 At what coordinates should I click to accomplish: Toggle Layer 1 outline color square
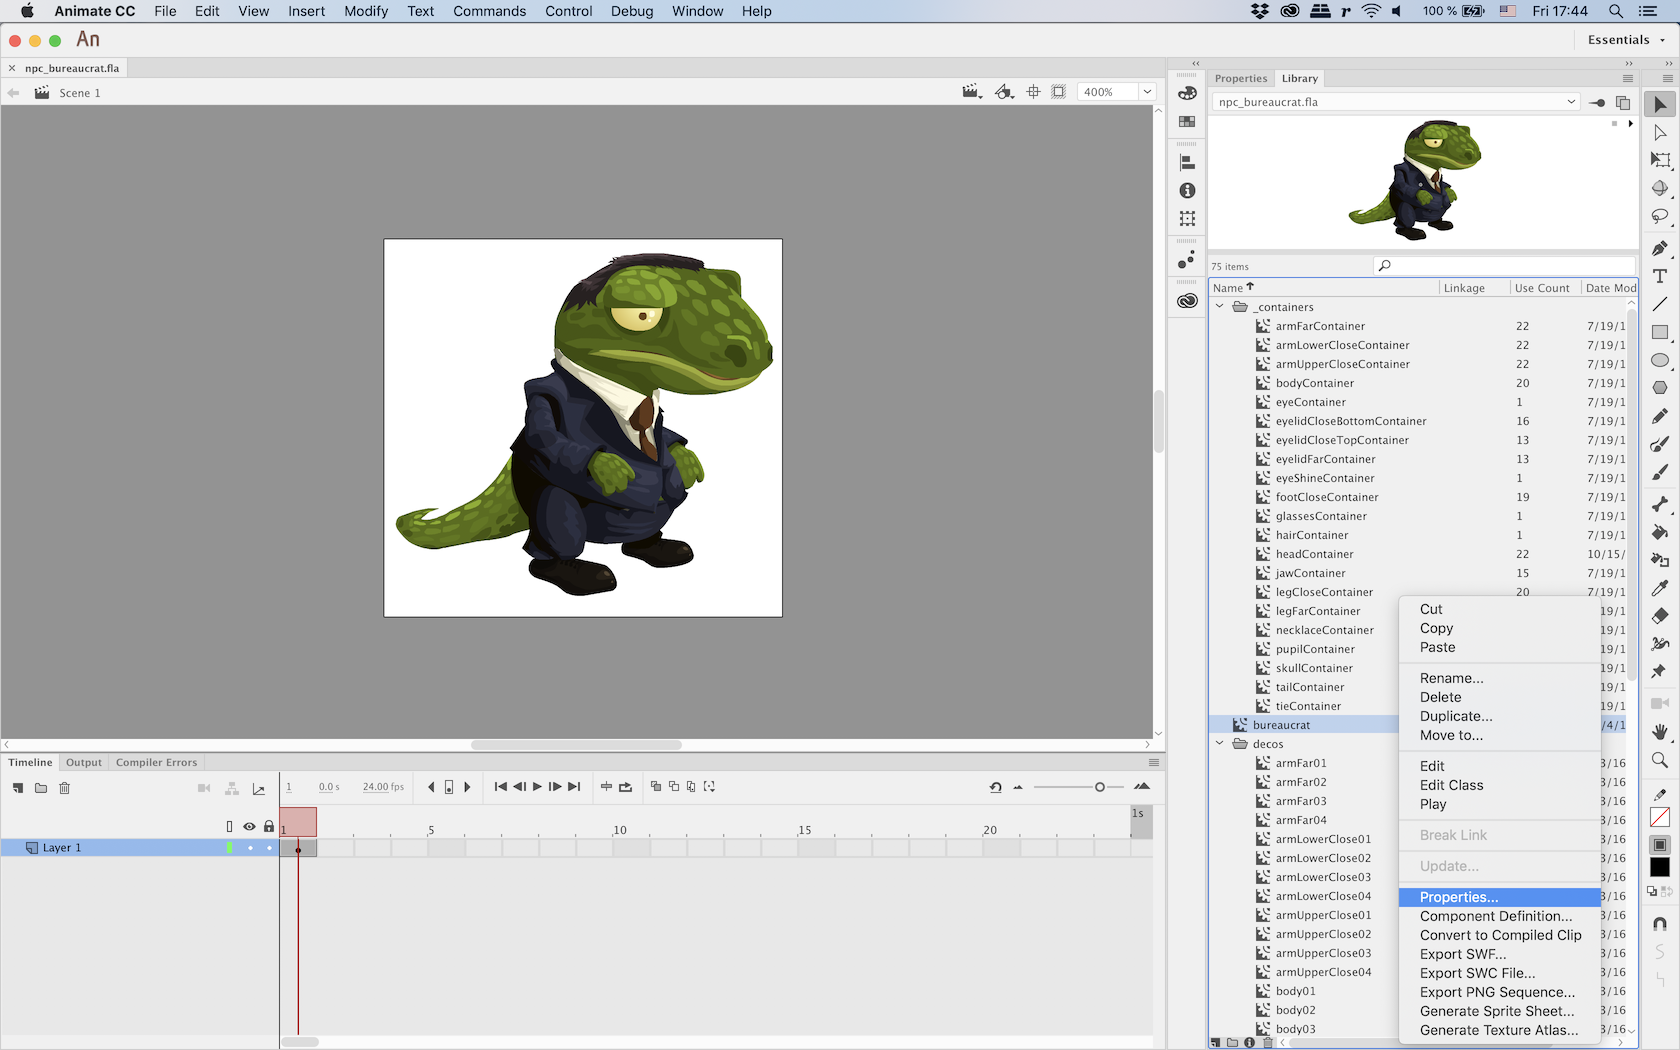point(230,848)
